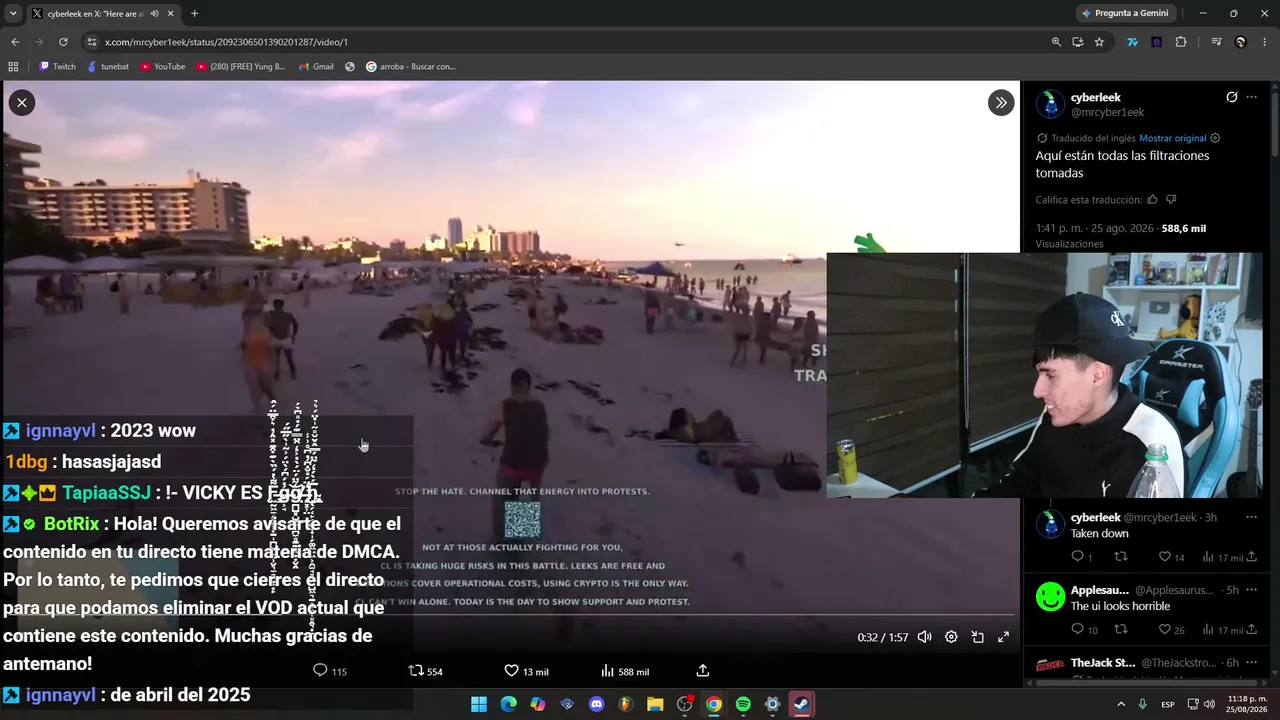Open the media control button in Chrome toolbar
Viewport: 1280px width, 720px height.
pos(1216,42)
